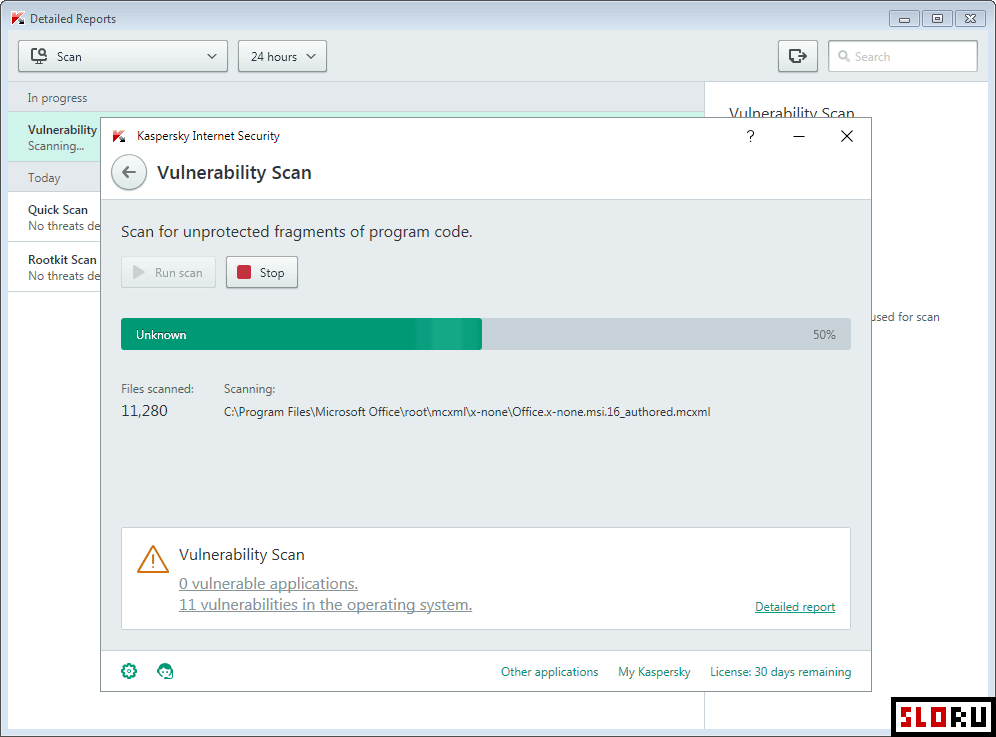Minimize the Kaspersky Internet Security dialog

(799, 136)
